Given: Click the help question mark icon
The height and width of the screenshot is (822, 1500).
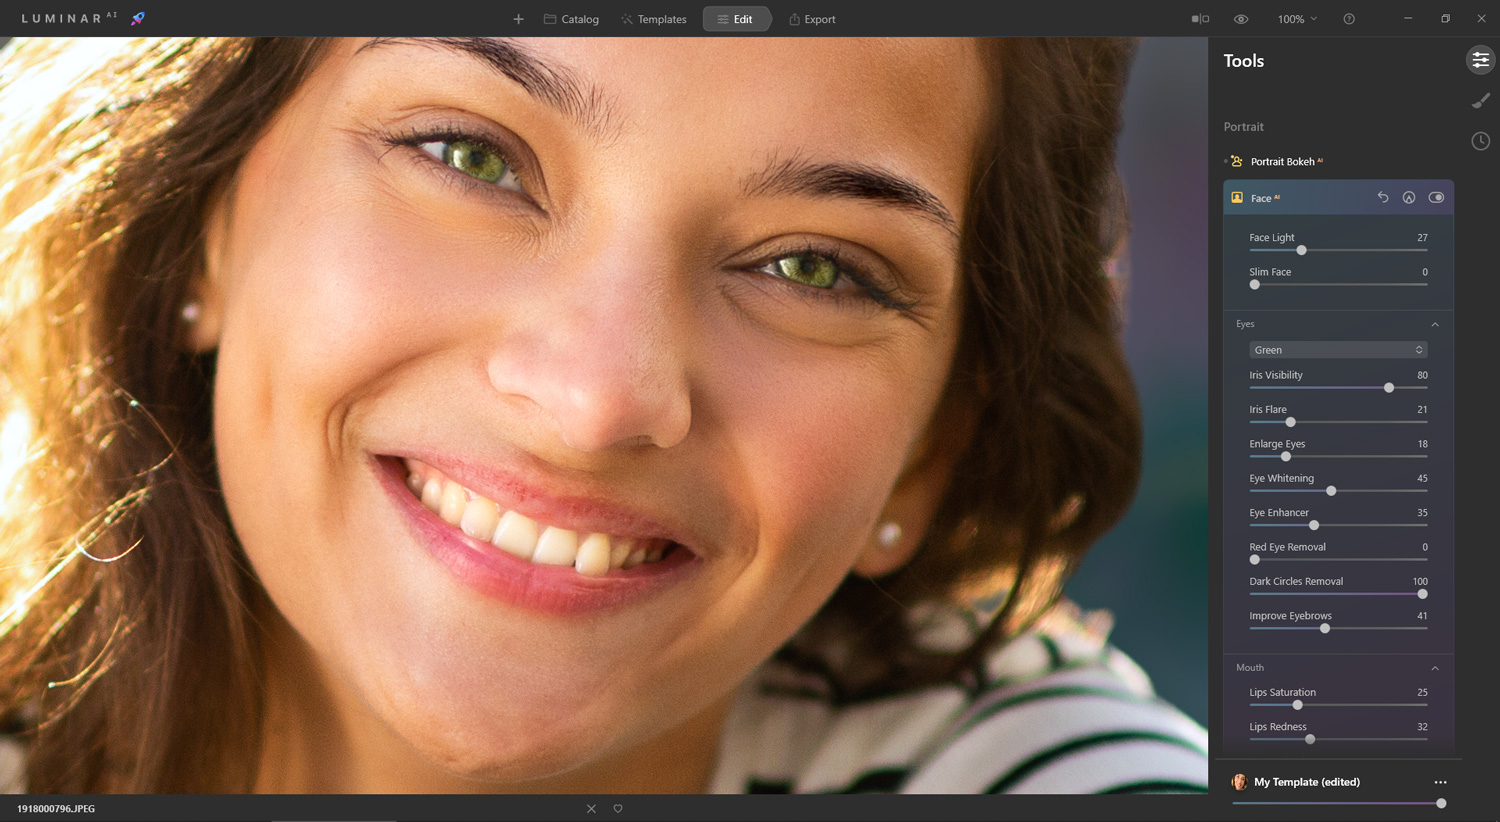Looking at the screenshot, I should point(1349,19).
